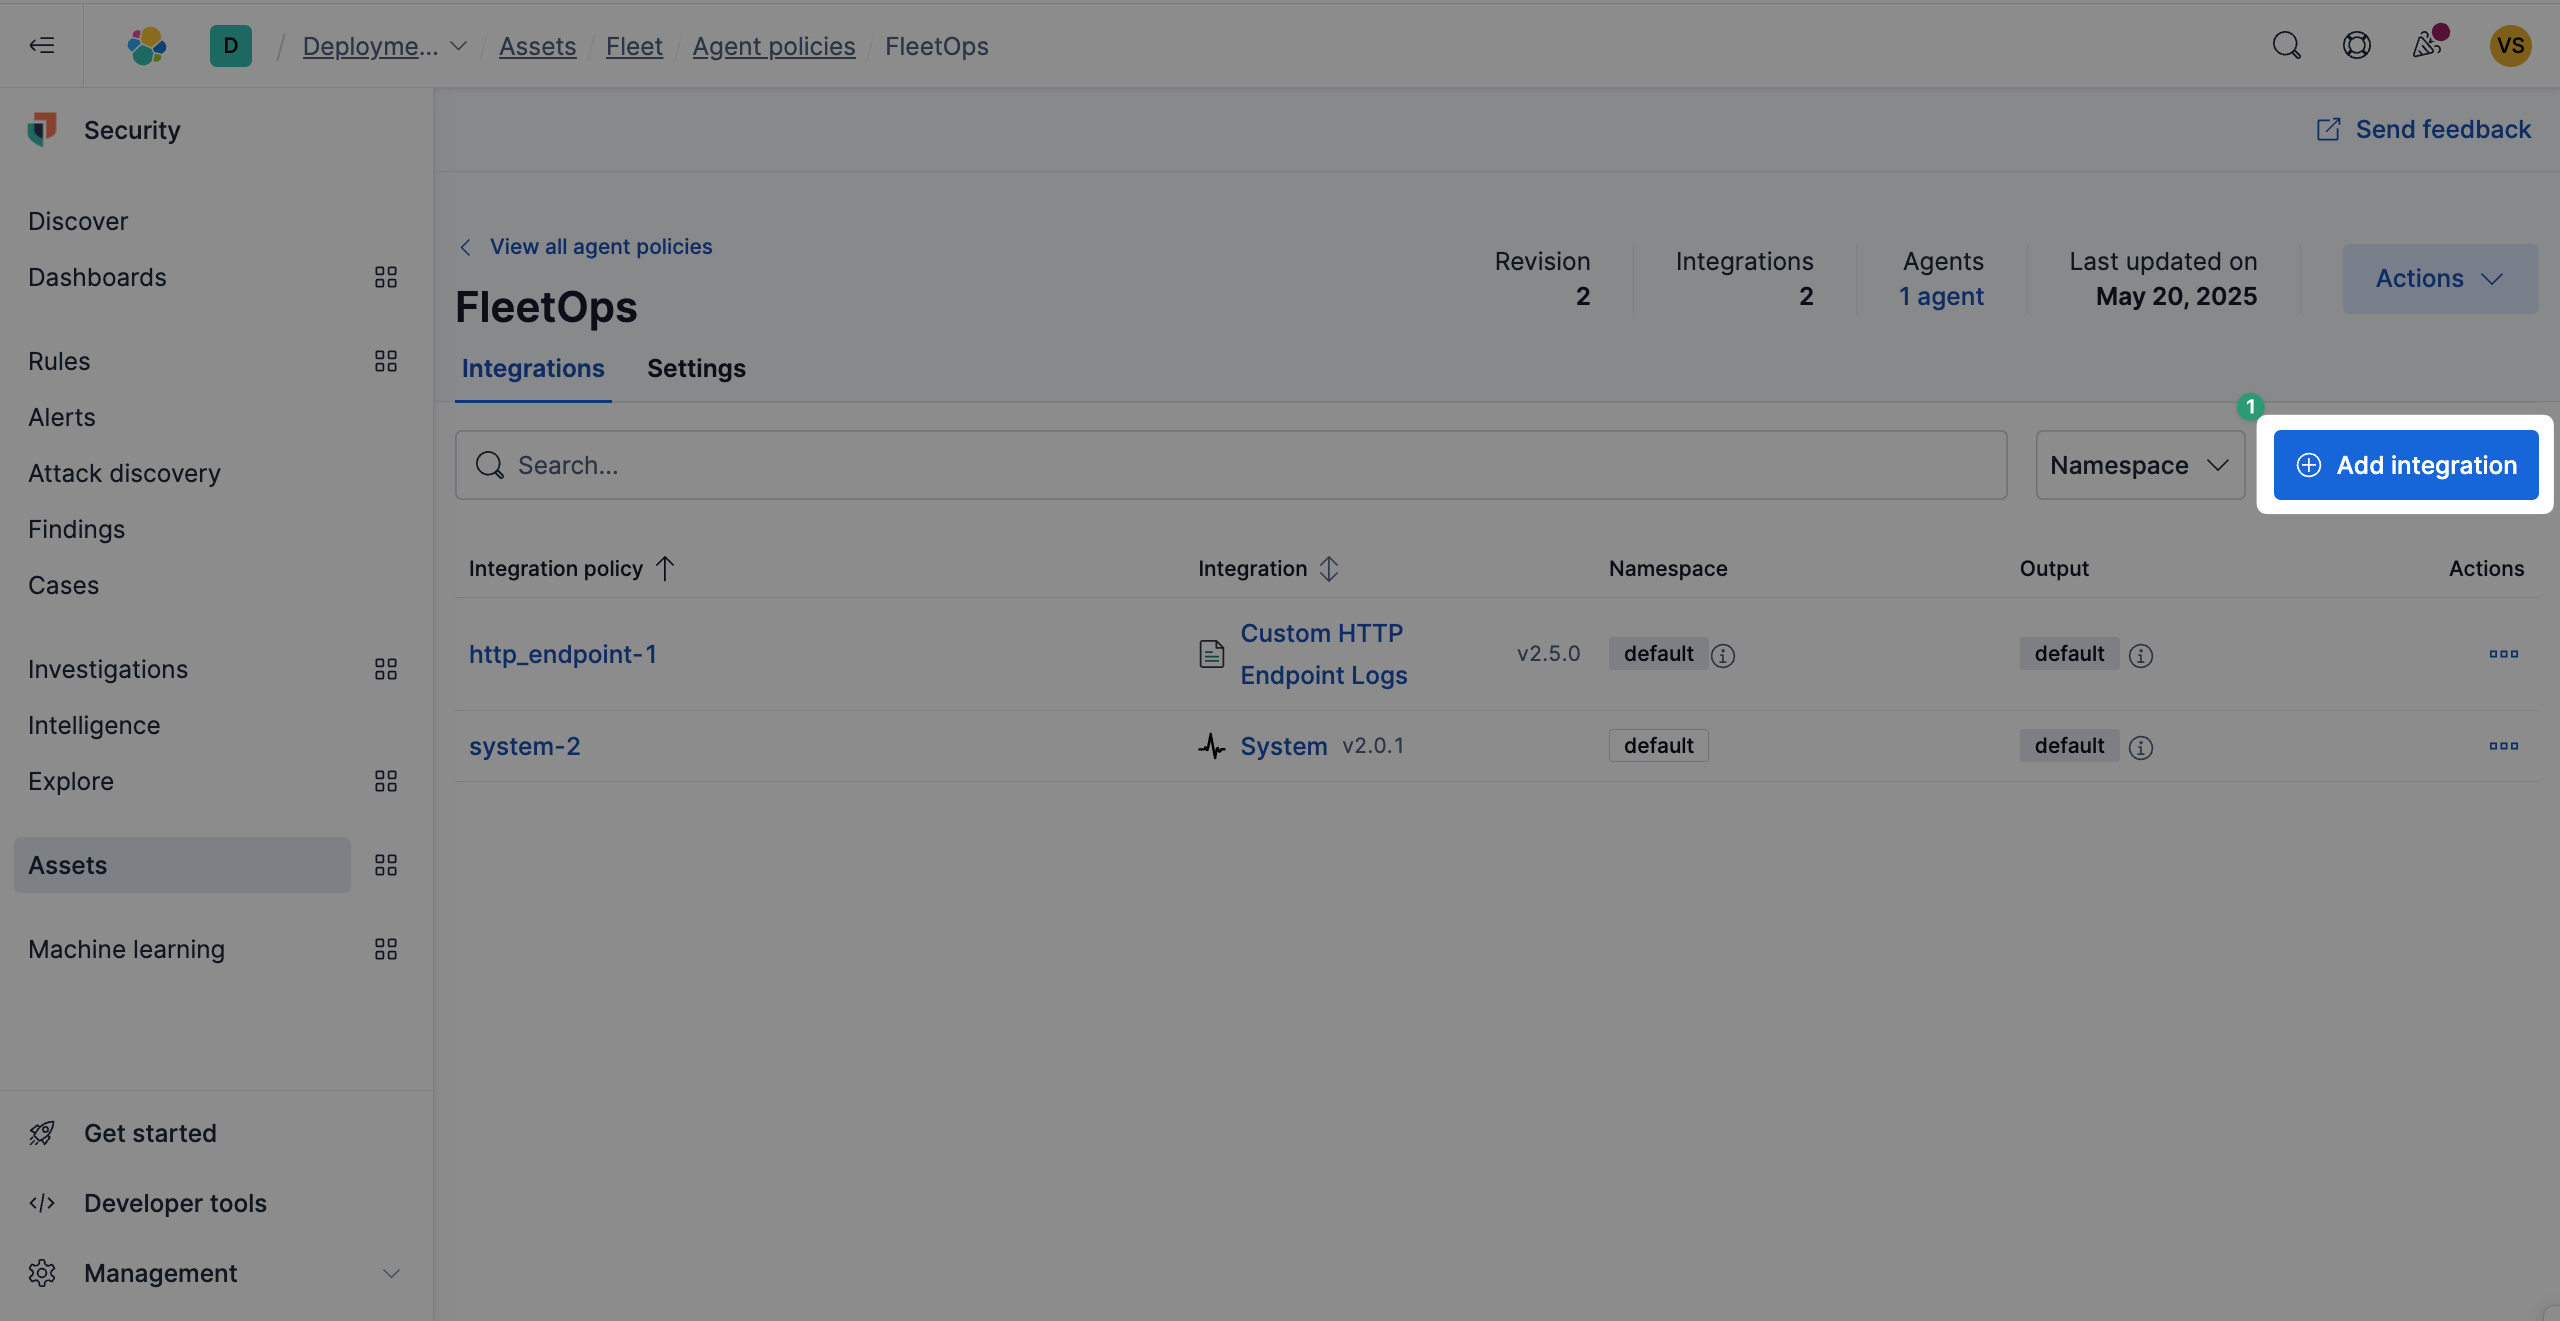Viewport: 2560px width, 1321px height.
Task: Expand the Management section chevron
Action: click(x=392, y=1273)
